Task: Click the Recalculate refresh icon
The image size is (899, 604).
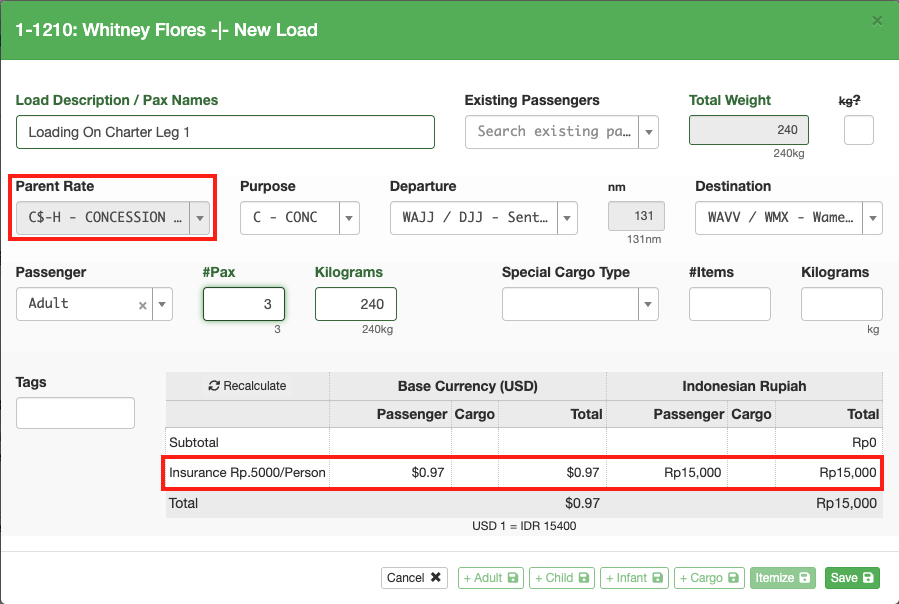Action: coord(214,386)
